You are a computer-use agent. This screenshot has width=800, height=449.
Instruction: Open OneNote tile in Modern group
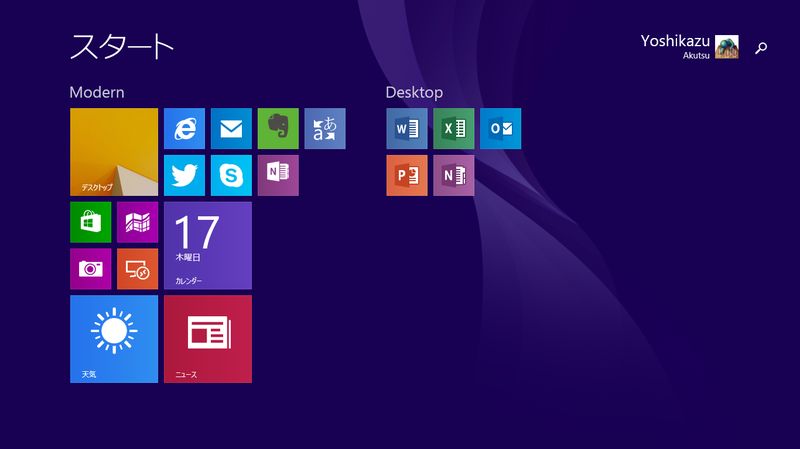coord(278,175)
